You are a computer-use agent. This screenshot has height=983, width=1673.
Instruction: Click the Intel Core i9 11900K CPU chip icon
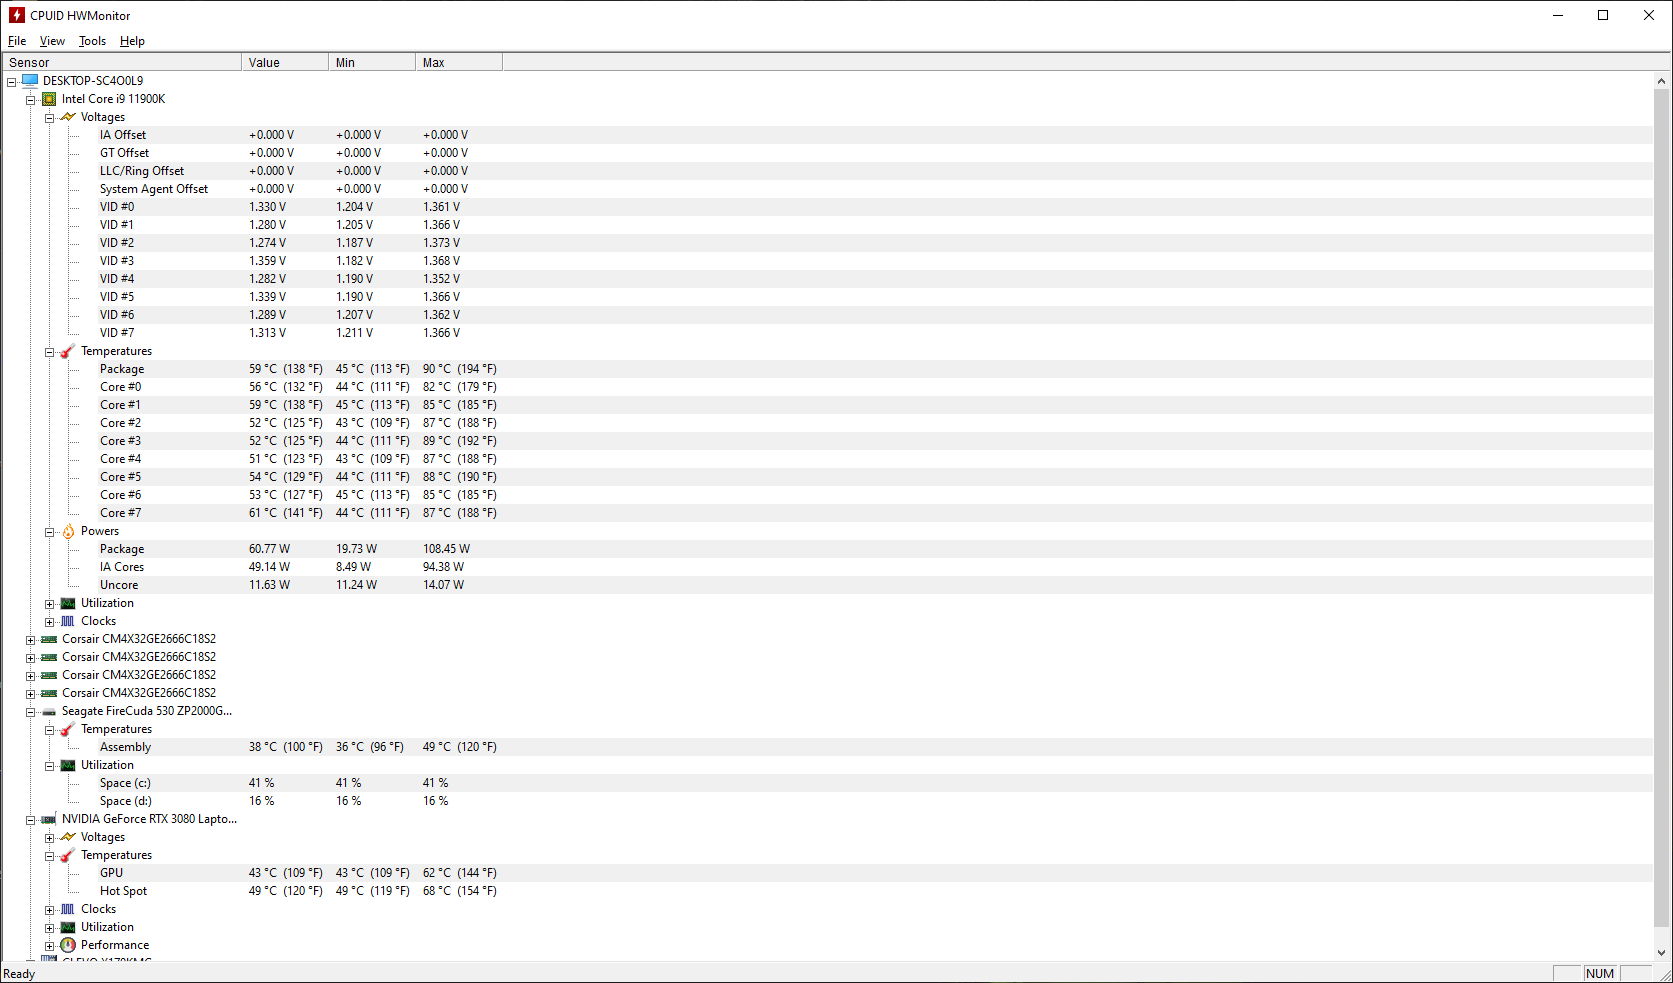coord(49,99)
